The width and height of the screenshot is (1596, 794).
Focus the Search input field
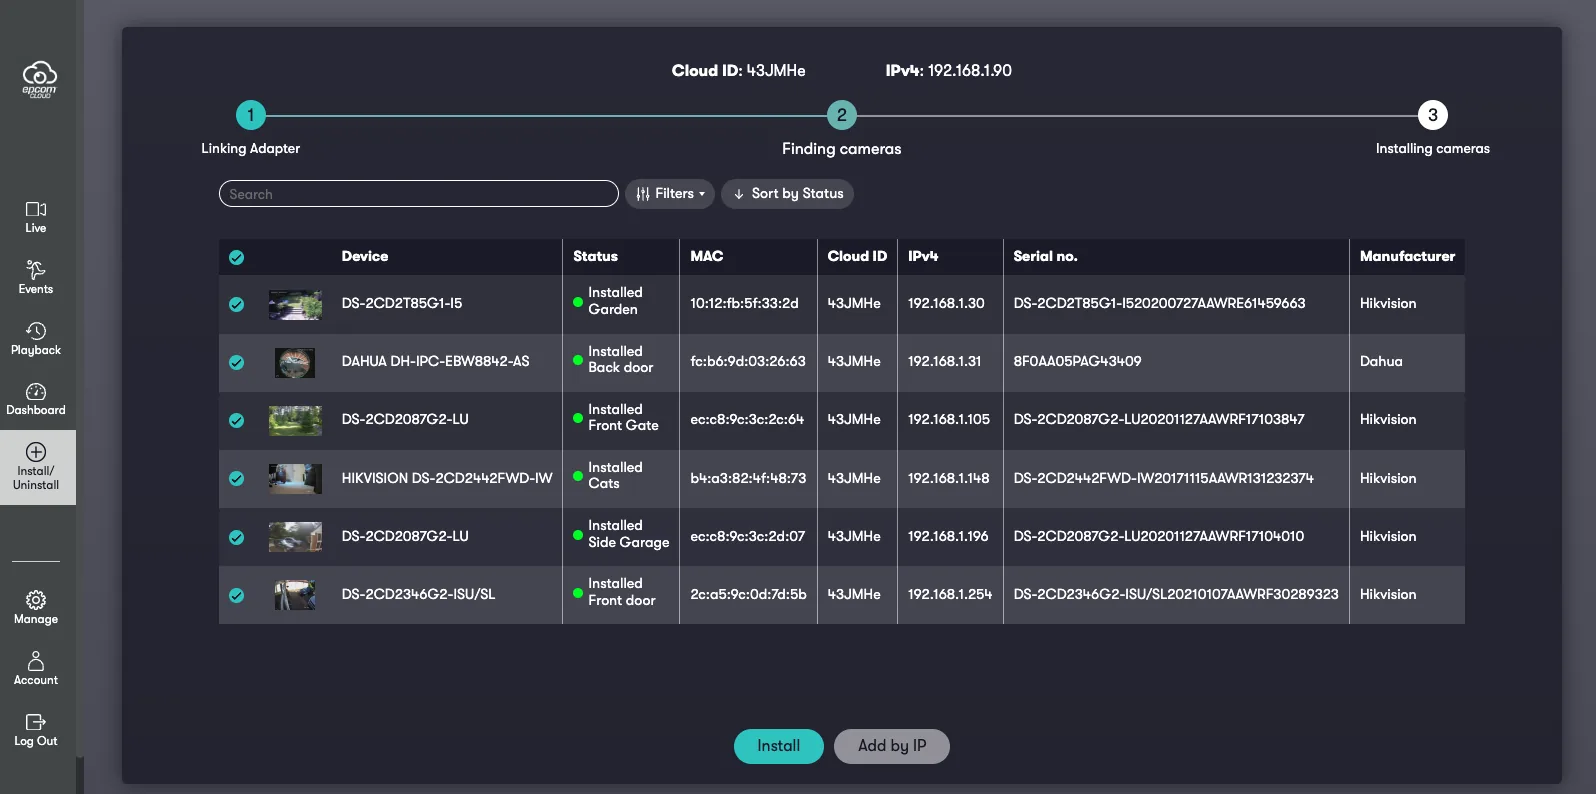(418, 194)
